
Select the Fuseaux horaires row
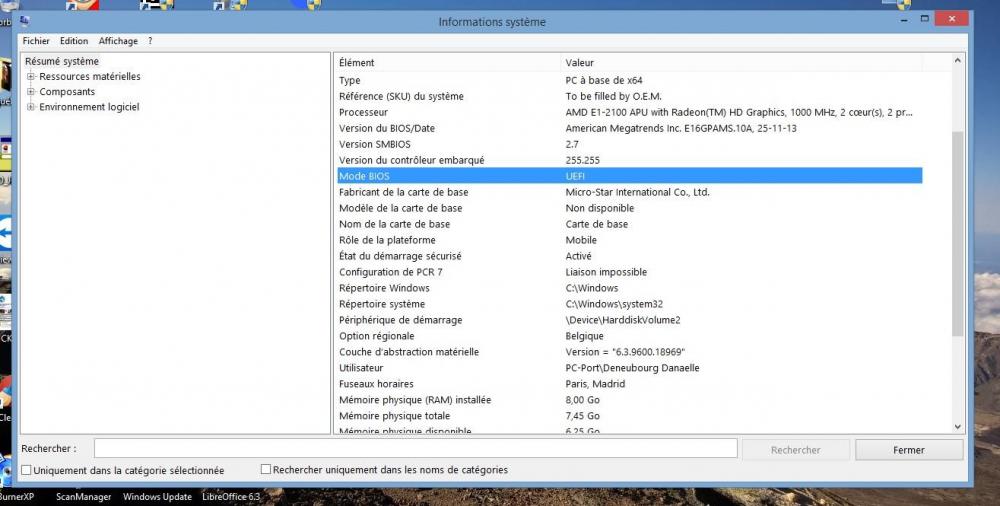(629, 383)
